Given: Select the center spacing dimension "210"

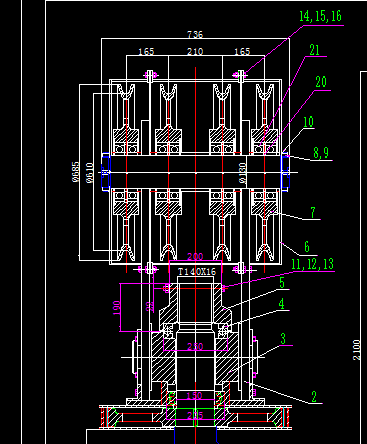Looking at the screenshot, I should pos(195,52).
